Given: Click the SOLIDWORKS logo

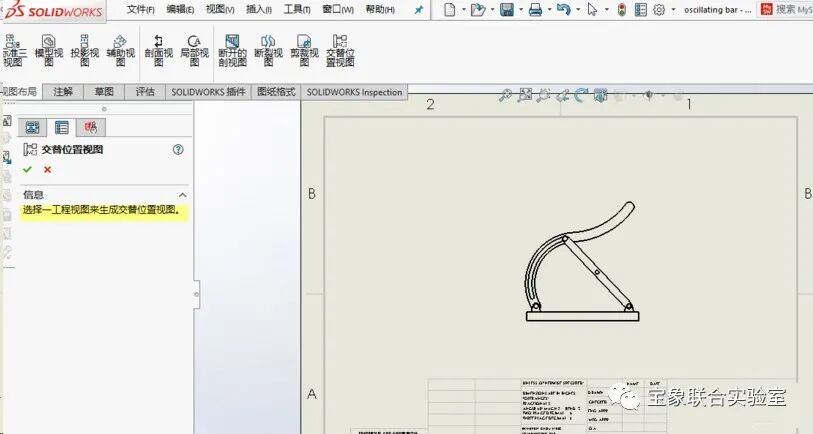Looking at the screenshot, I should click(54, 10).
